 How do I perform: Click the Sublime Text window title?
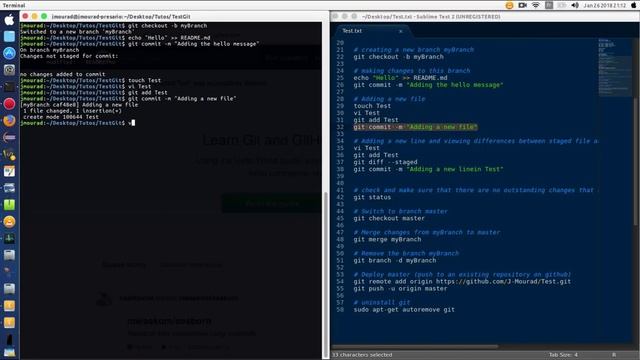coord(431,17)
